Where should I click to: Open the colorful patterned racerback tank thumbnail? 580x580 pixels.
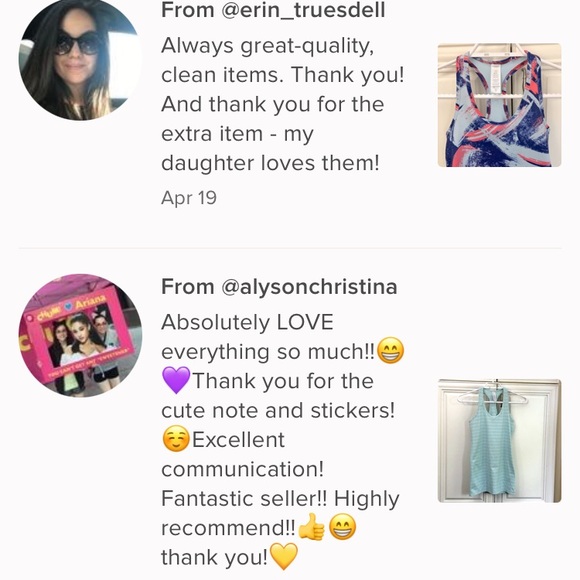click(x=499, y=105)
